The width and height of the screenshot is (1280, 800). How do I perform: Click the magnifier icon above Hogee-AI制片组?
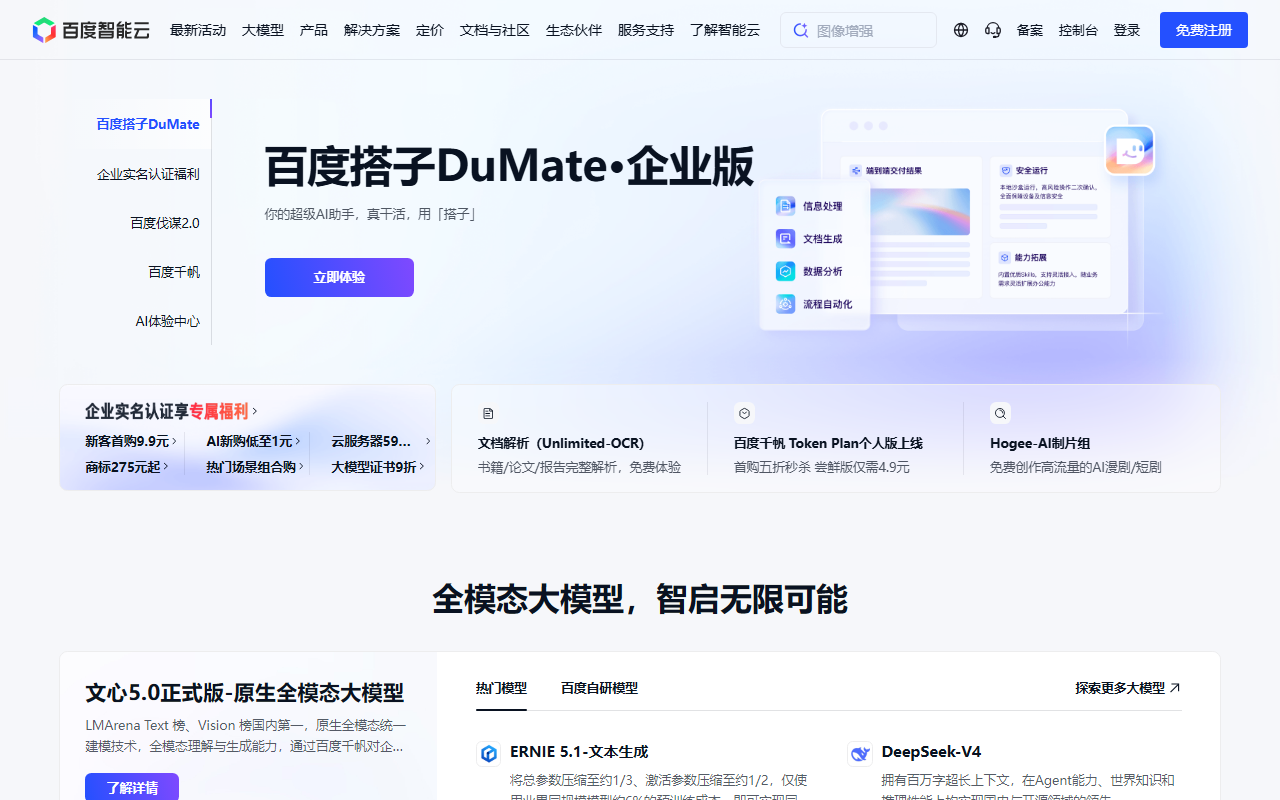(1000, 413)
